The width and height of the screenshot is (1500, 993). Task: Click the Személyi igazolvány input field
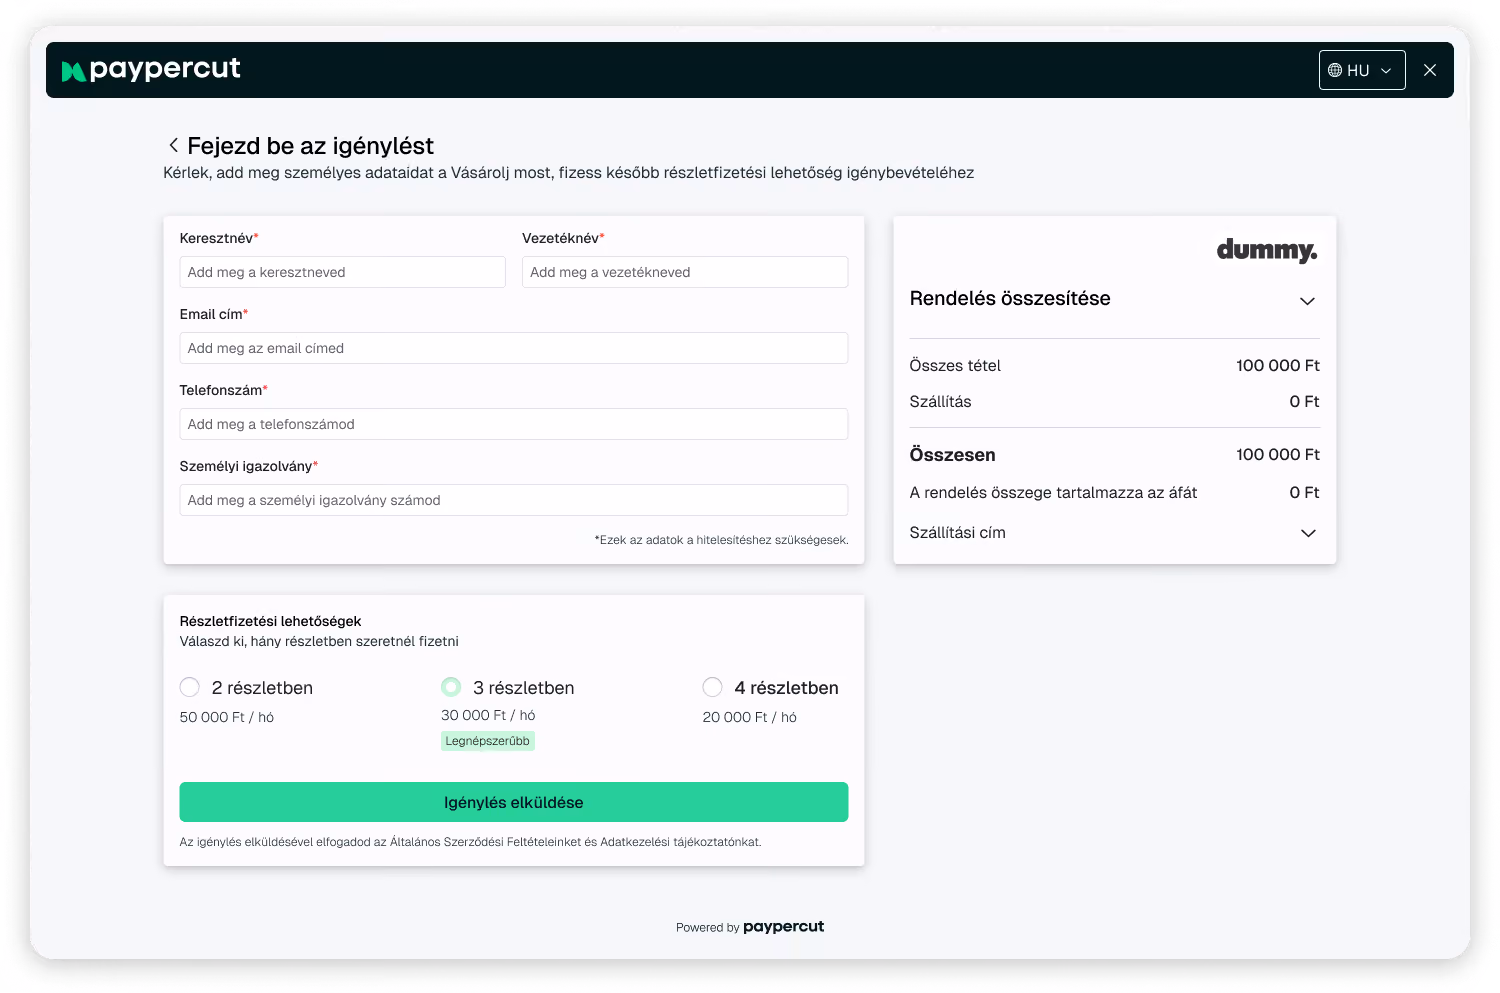[x=514, y=500]
